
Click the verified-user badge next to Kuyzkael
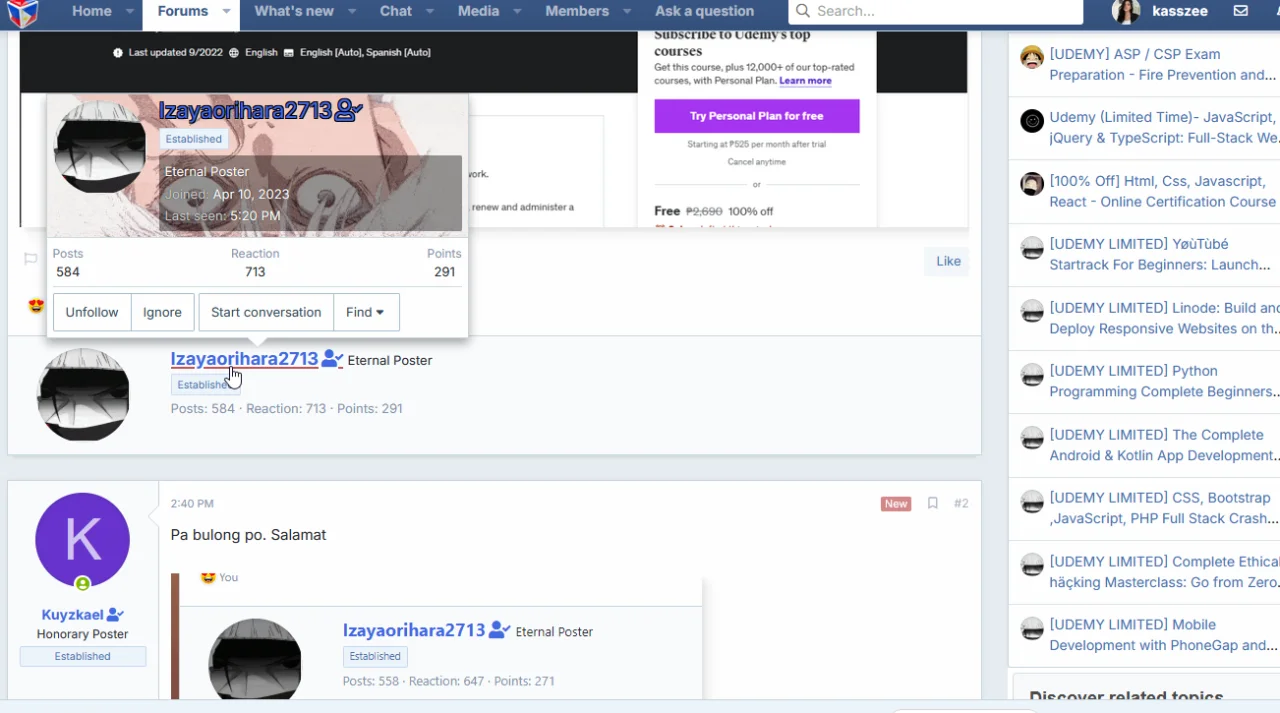point(115,615)
